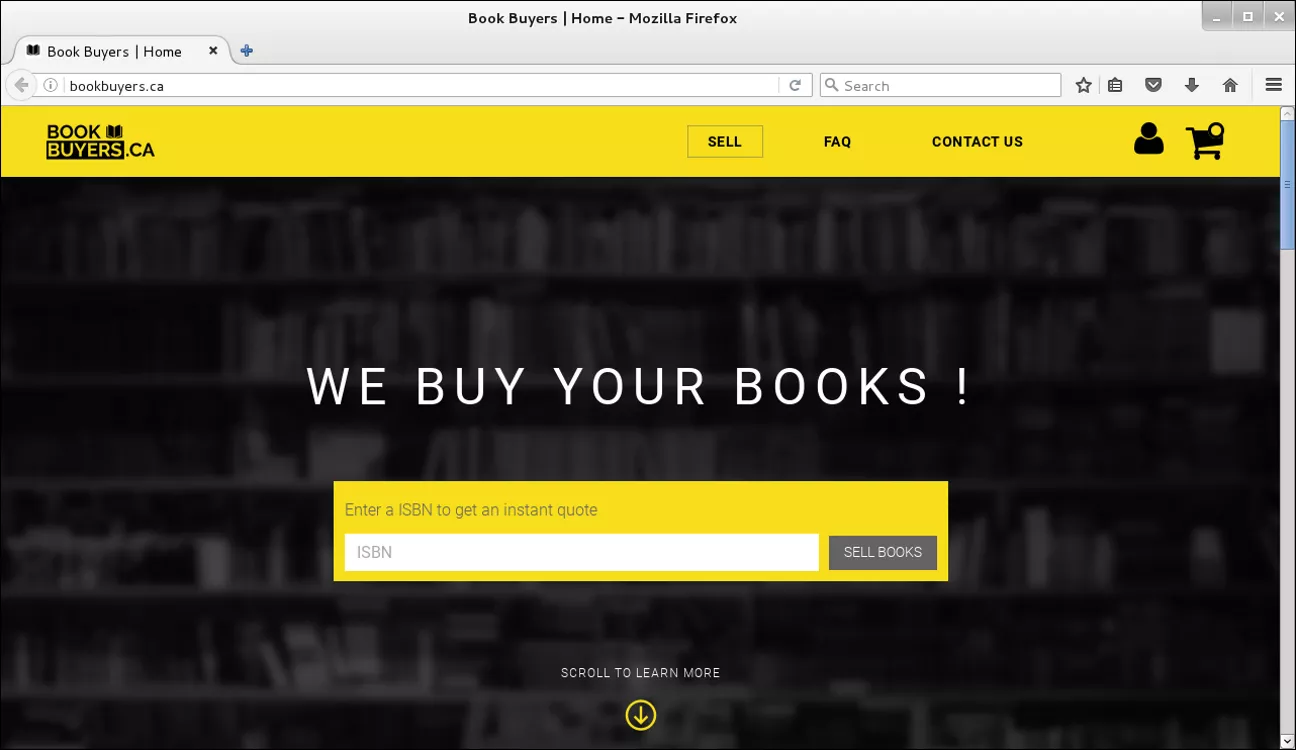Show site information icon in address bar
The height and width of the screenshot is (750, 1296).
coord(50,85)
